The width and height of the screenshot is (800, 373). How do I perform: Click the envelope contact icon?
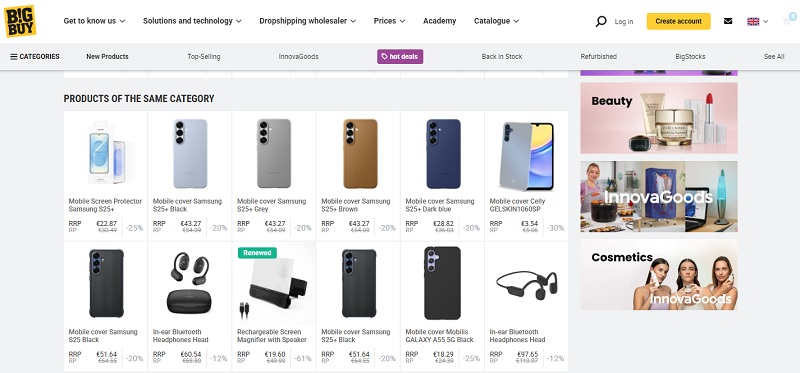tap(728, 21)
